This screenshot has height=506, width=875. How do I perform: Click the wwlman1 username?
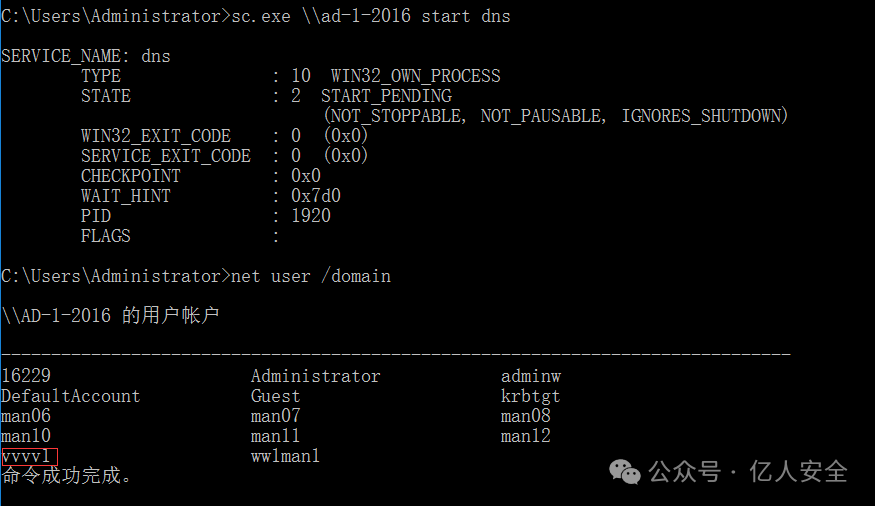tap(285, 456)
